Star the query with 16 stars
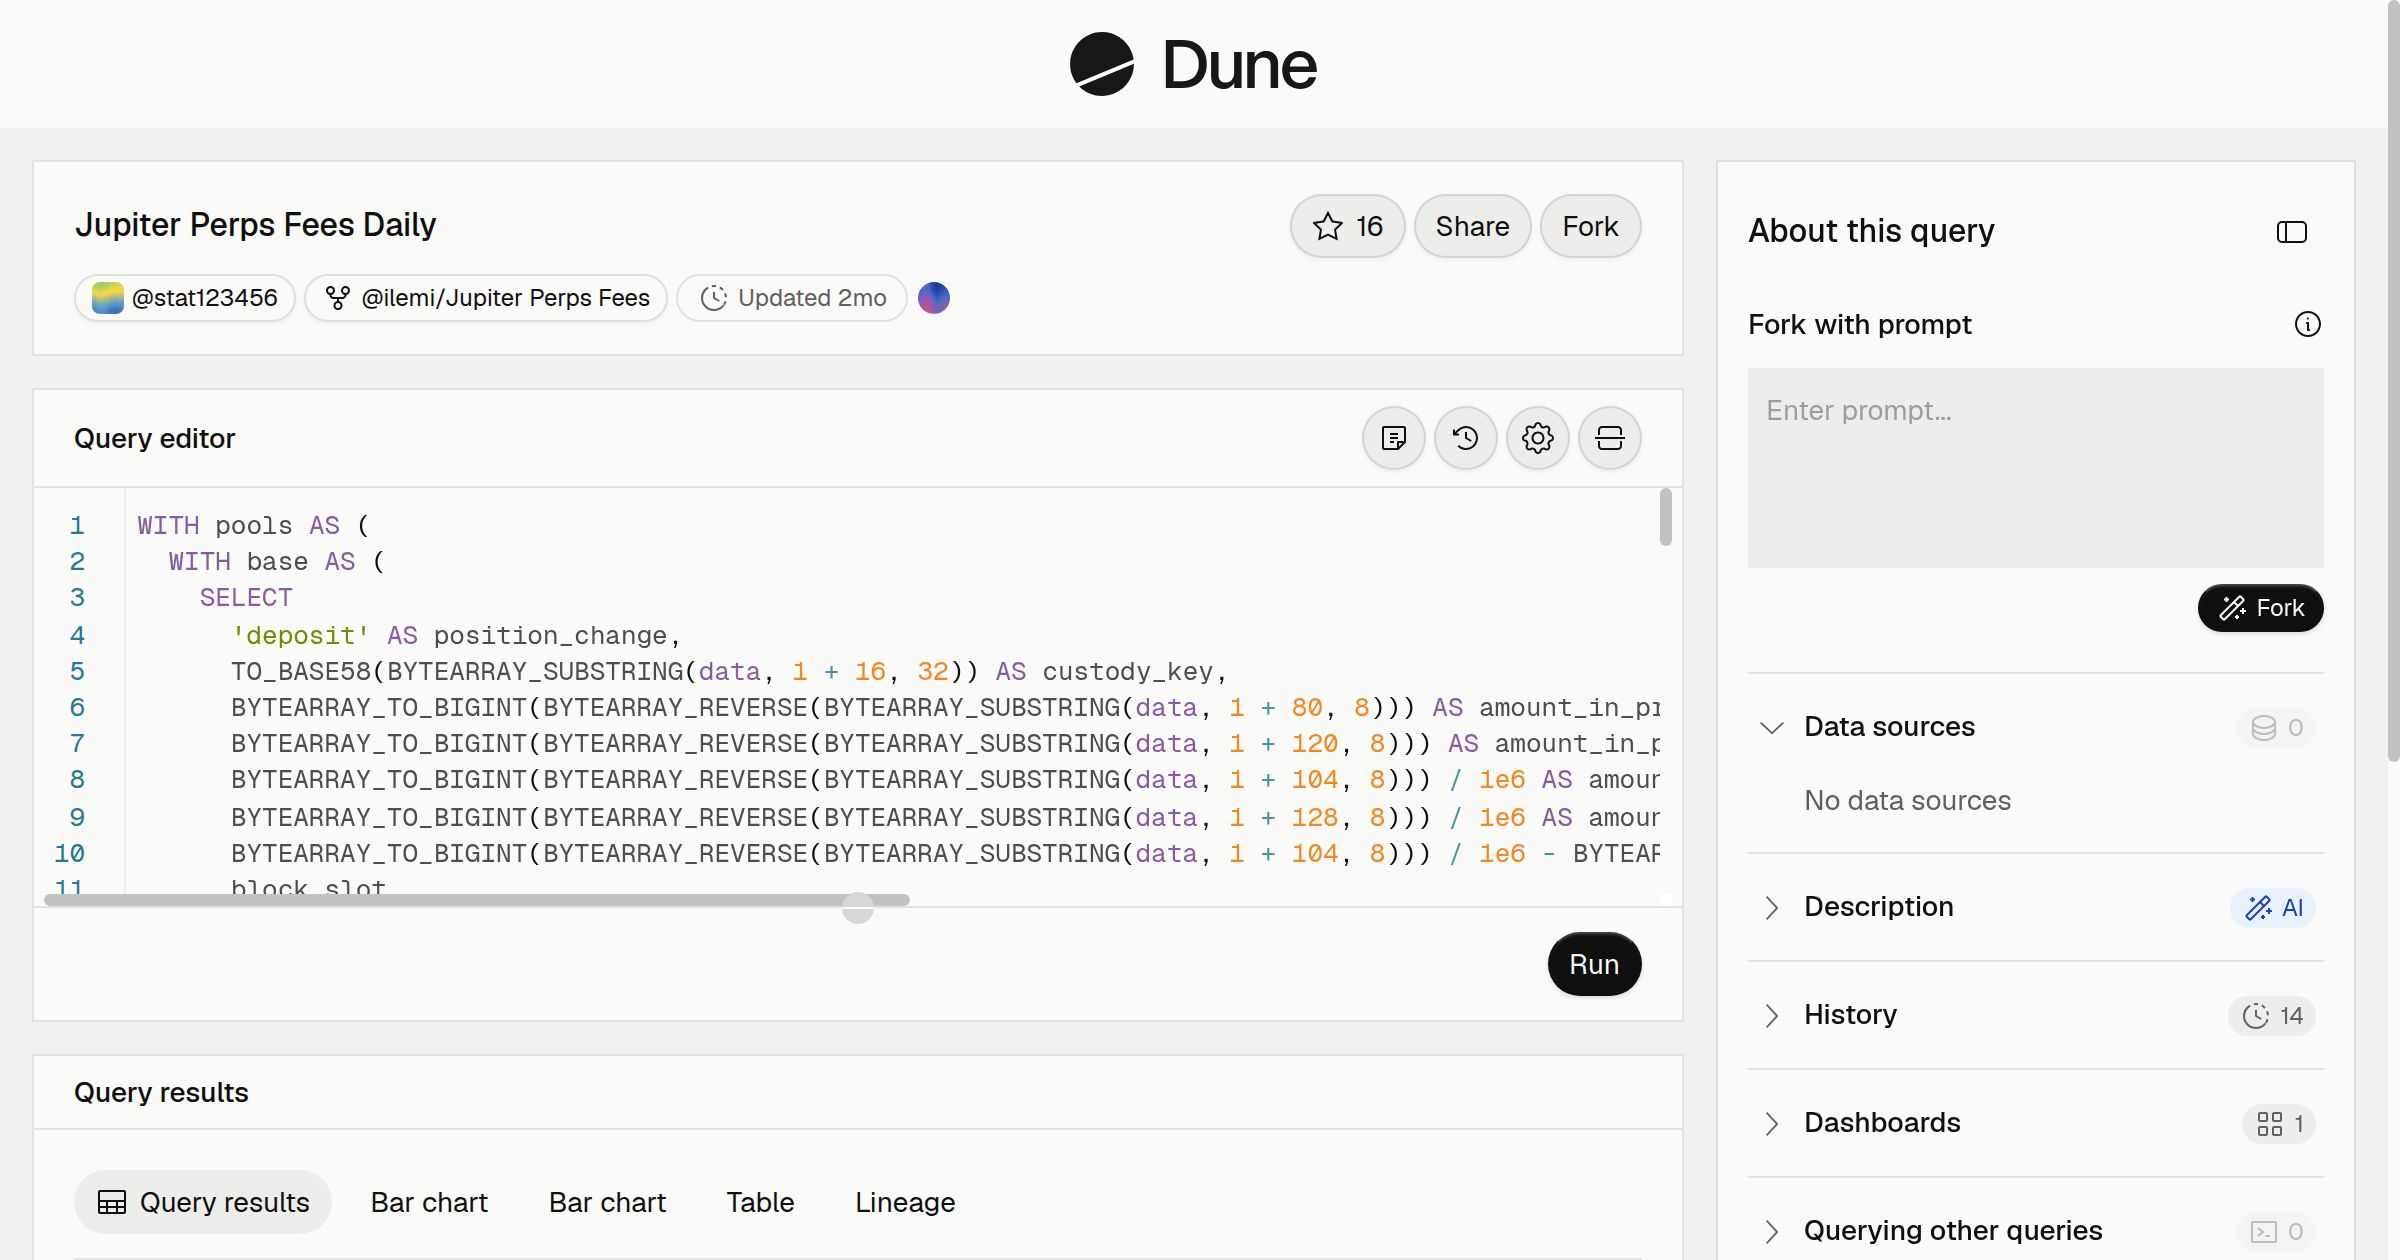The height and width of the screenshot is (1260, 2400). [1347, 226]
